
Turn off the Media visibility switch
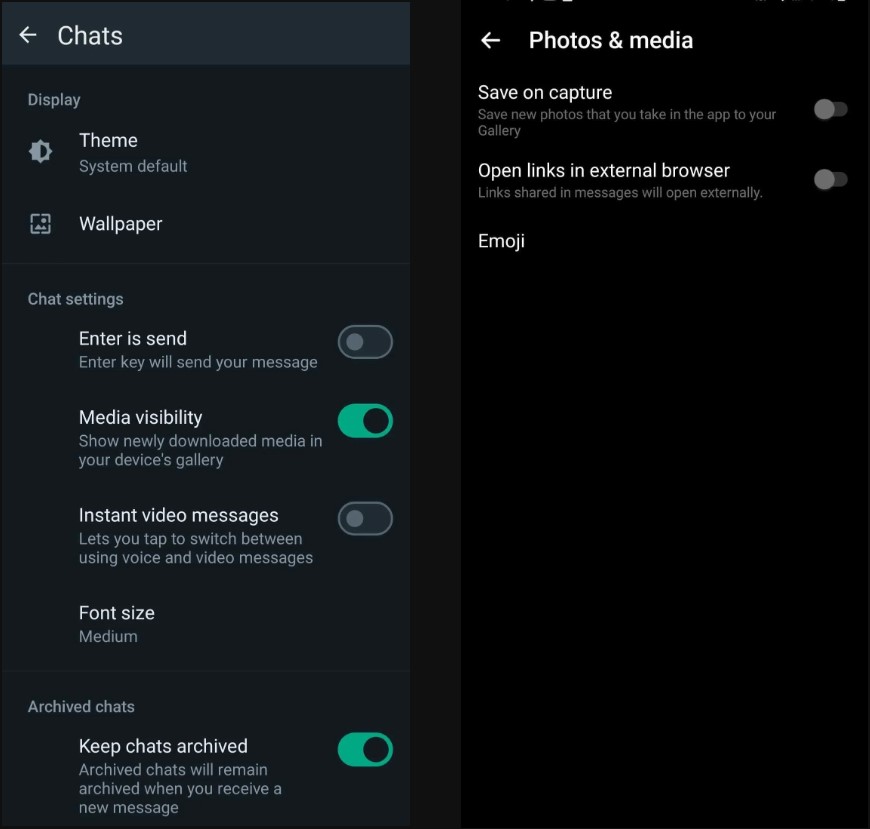365,421
